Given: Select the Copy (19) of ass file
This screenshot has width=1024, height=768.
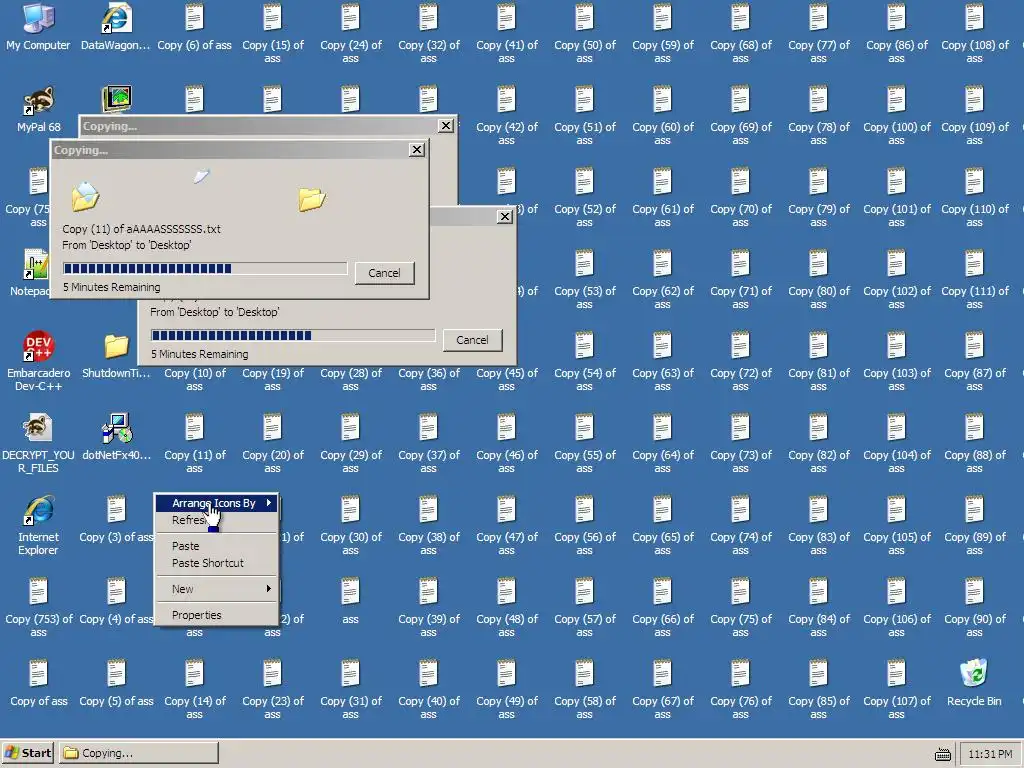Looking at the screenshot, I should pyautogui.click(x=272, y=379).
